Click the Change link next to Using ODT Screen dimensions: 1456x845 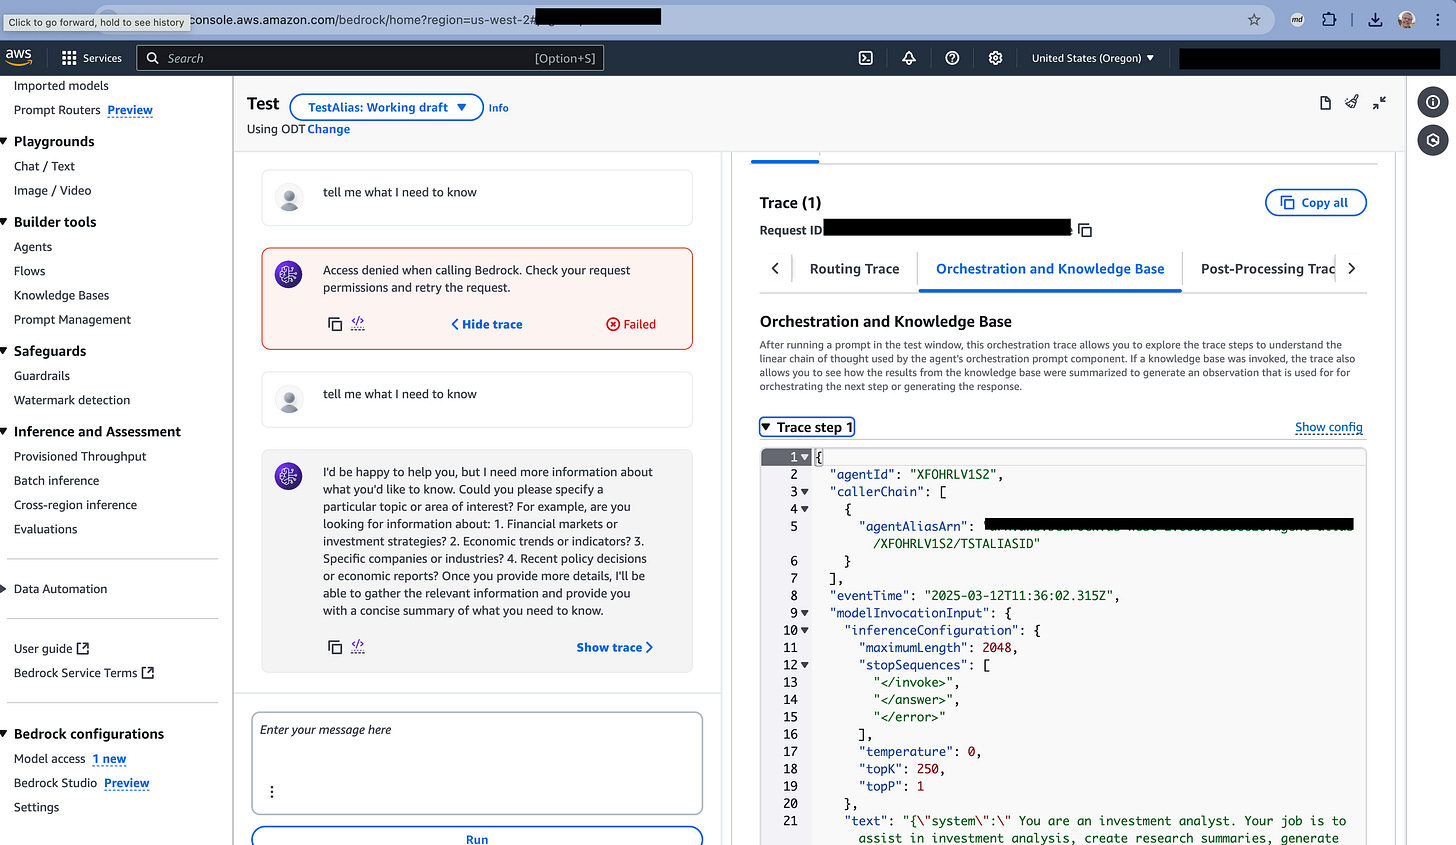(328, 129)
